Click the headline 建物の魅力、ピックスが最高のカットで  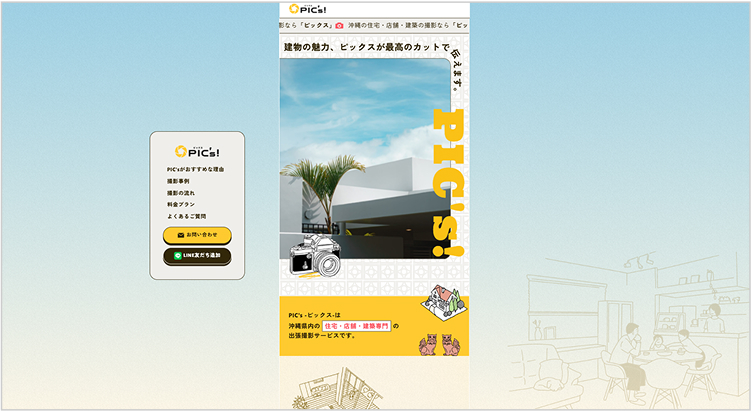(366, 47)
